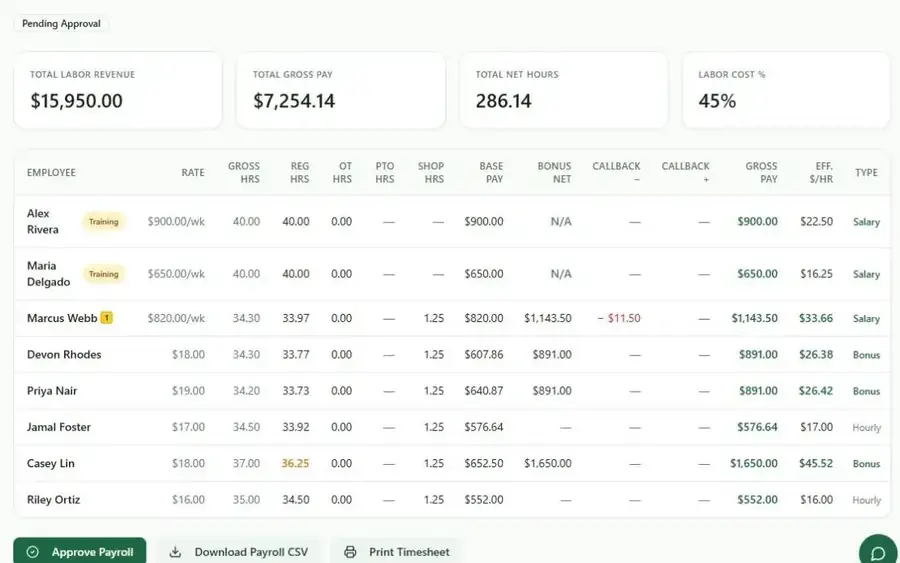Download Payroll CSV button
This screenshot has width=900, height=563.
pyautogui.click(x=239, y=552)
